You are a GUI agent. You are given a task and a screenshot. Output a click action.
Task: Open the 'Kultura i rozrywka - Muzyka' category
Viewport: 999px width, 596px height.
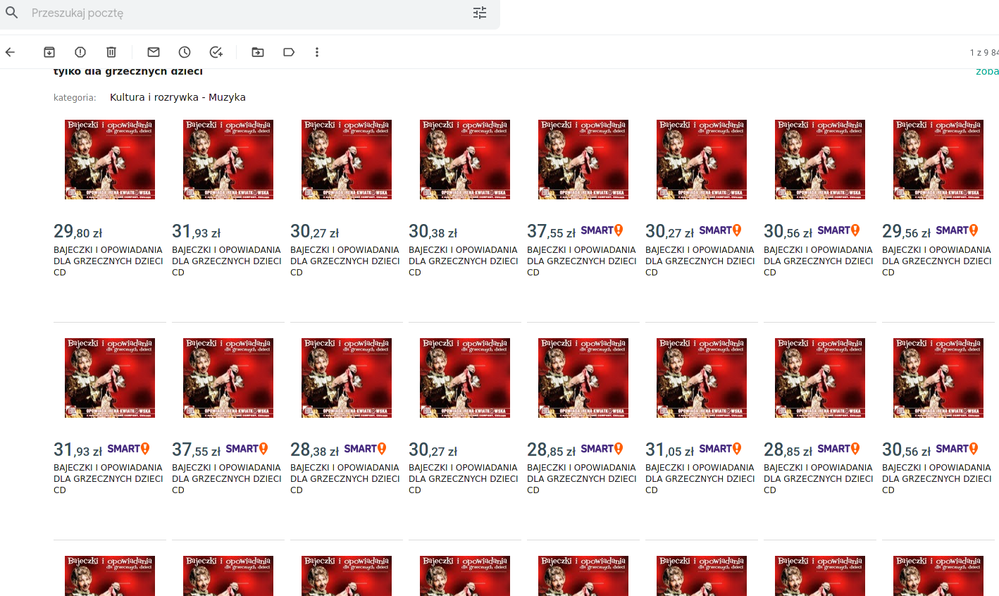178,98
